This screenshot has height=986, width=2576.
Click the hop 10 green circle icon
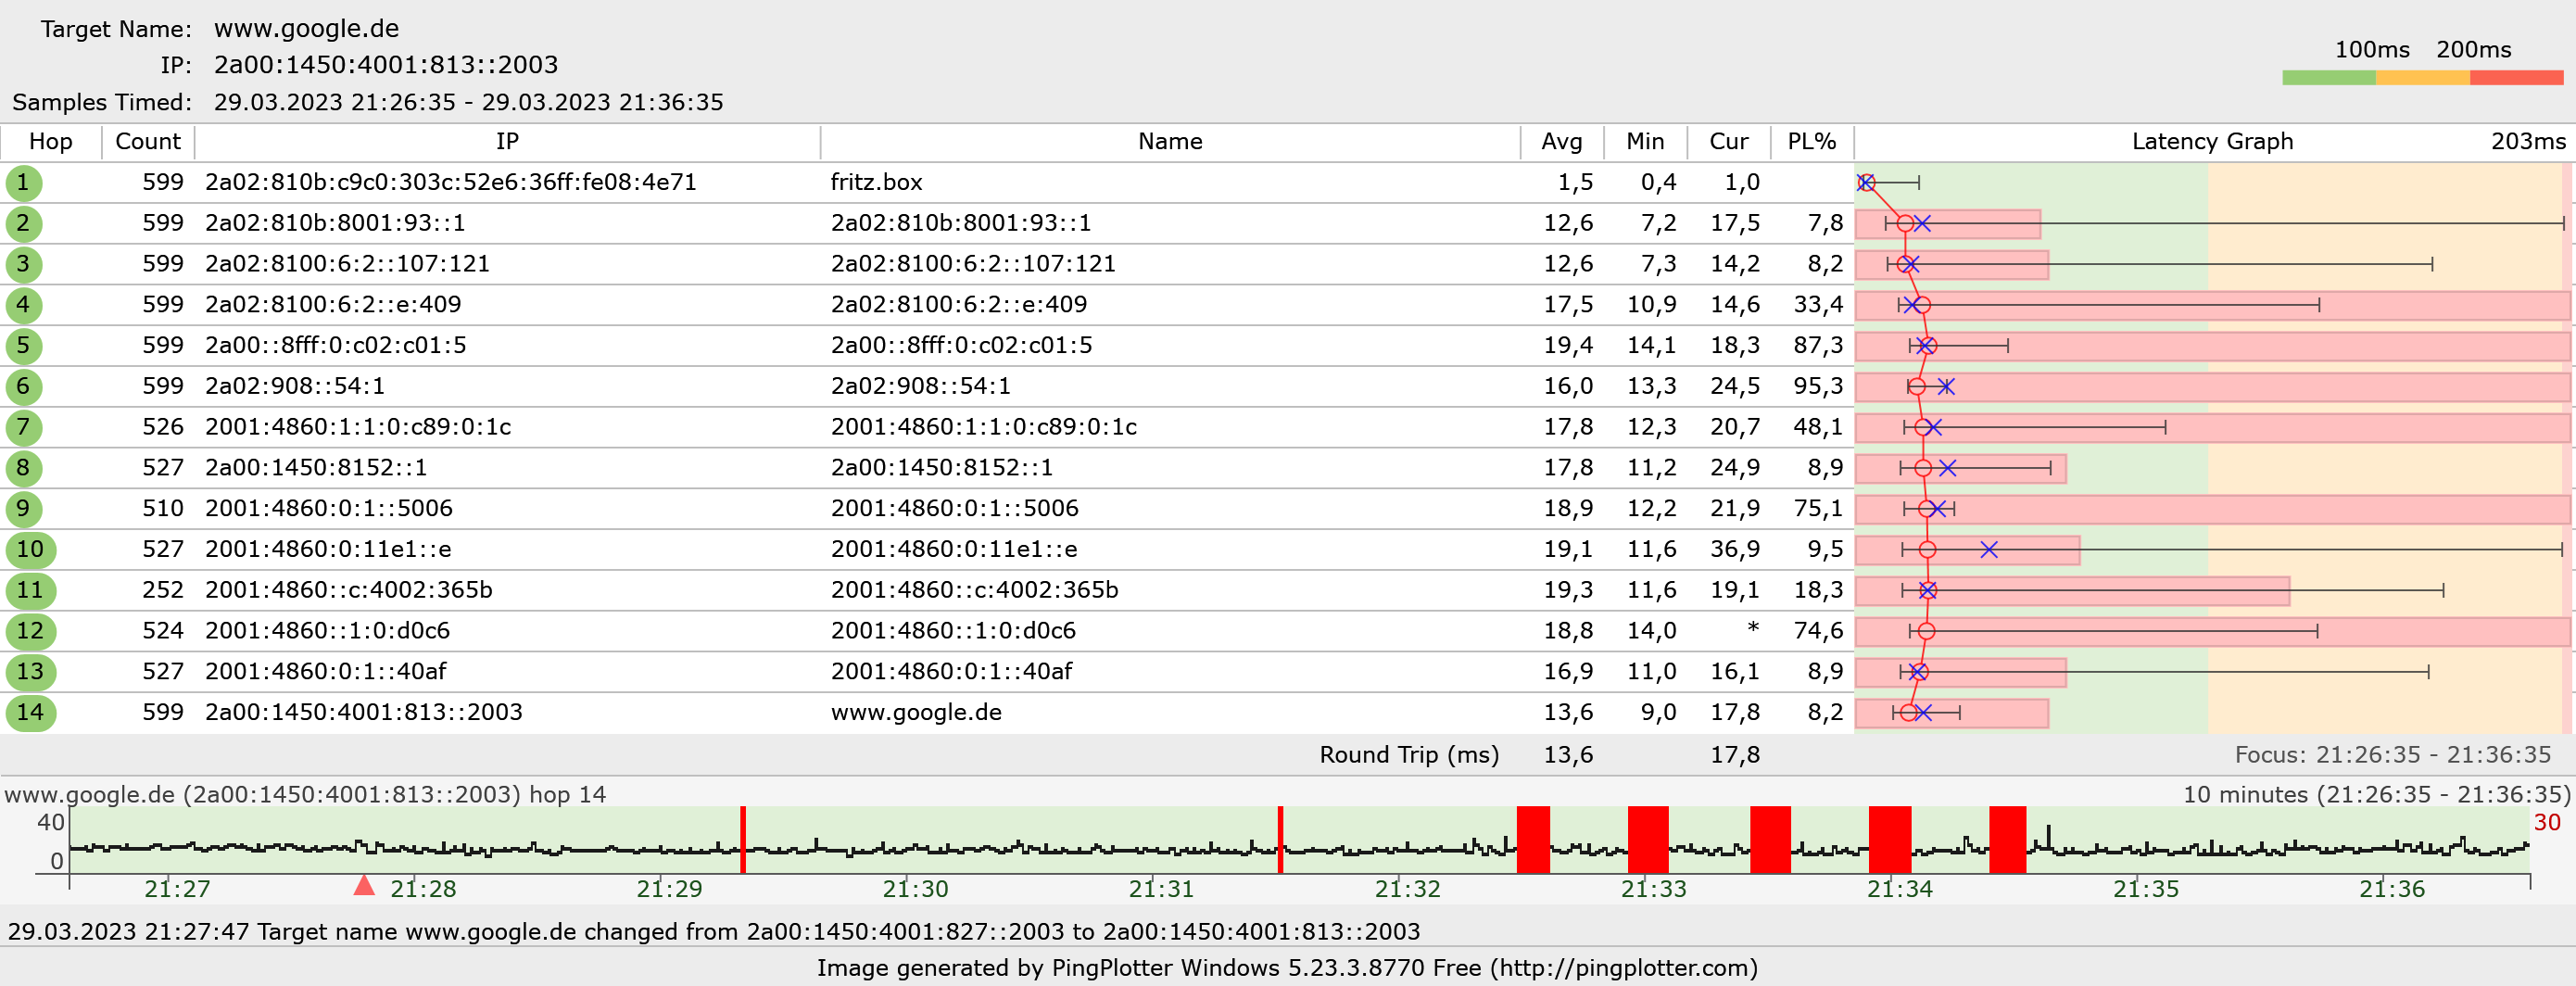(x=30, y=550)
